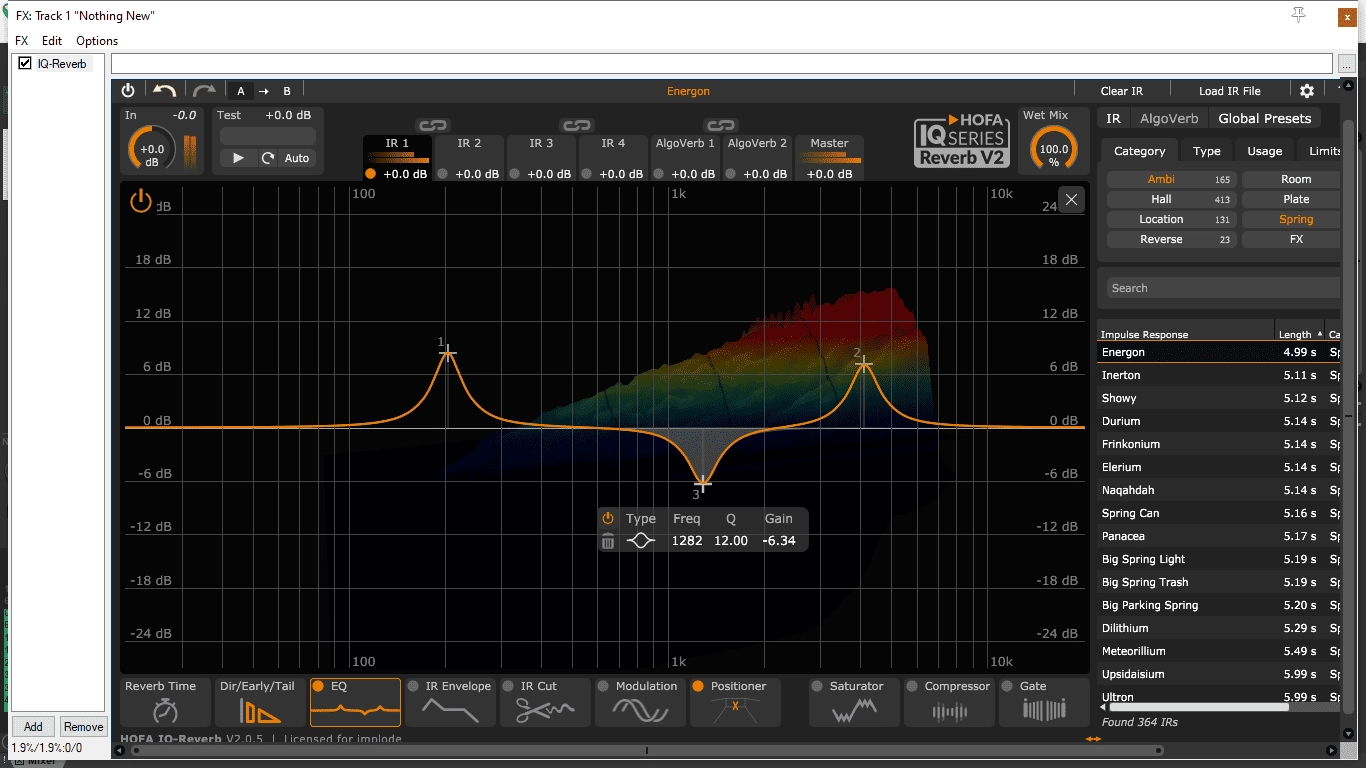Toggle the EQ module enable dot
This screenshot has height=768, width=1366.
[x=318, y=686]
